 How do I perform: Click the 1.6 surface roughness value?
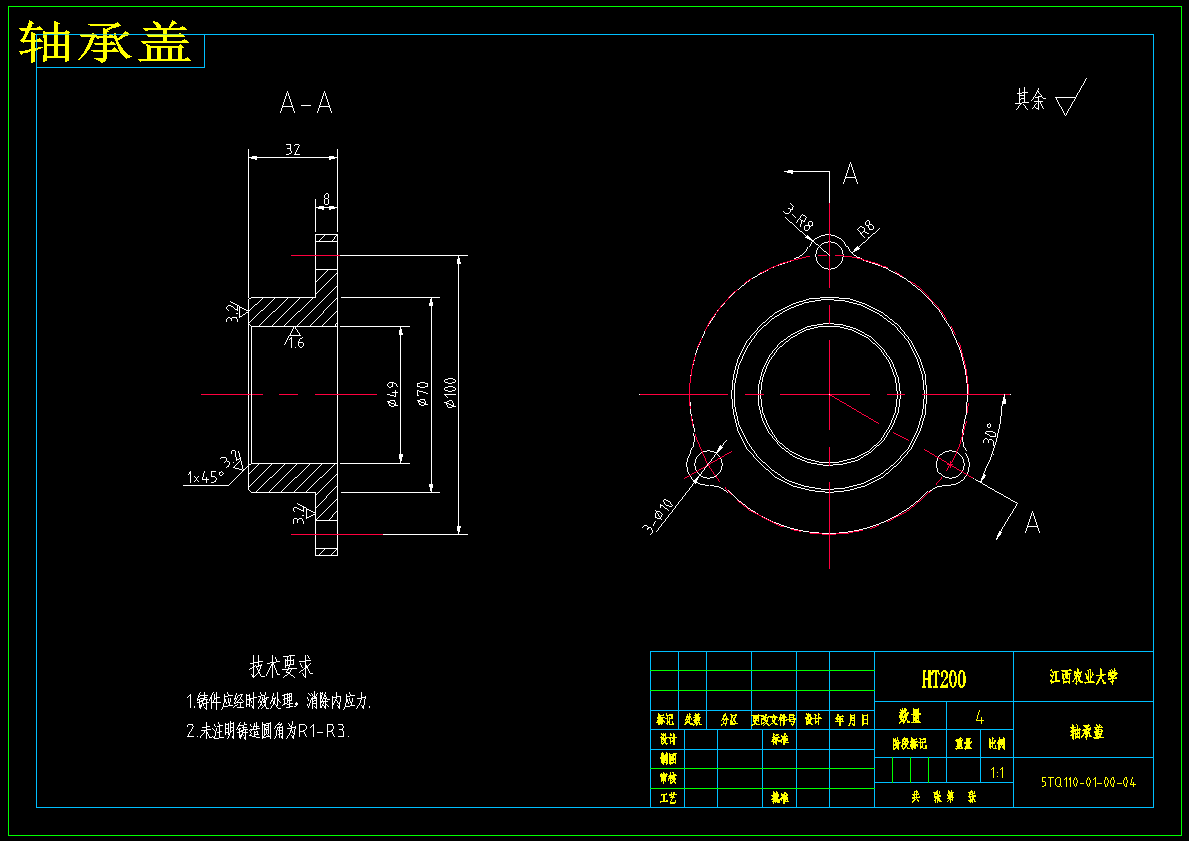click(296, 344)
